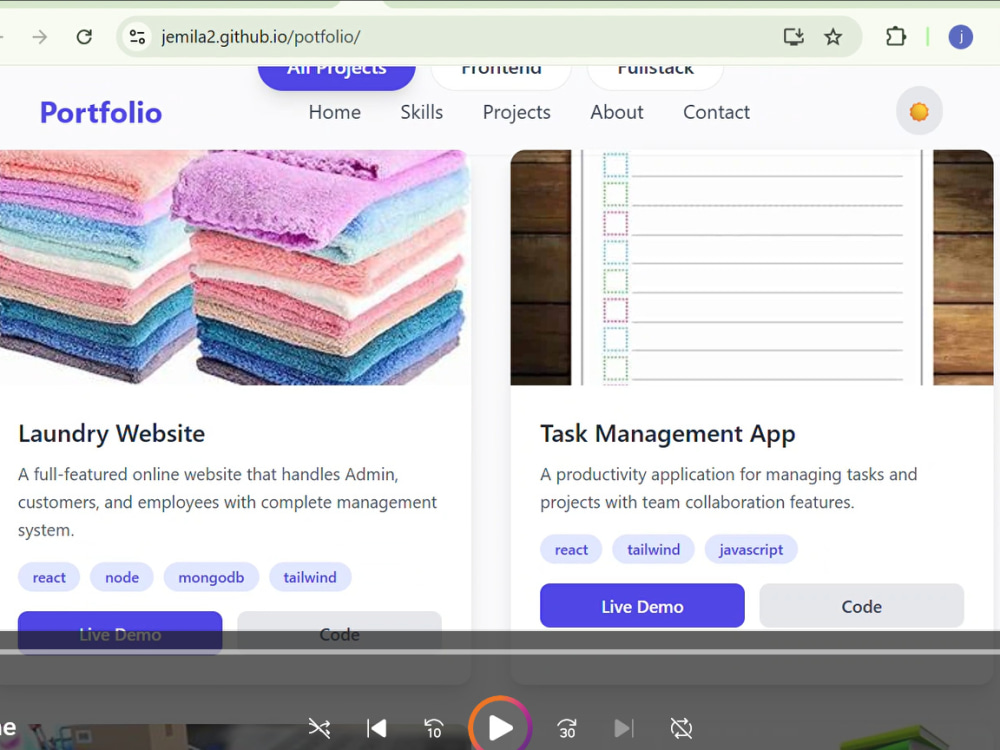Click react tag under Laundry Website
The image size is (1000, 750).
[49, 577]
